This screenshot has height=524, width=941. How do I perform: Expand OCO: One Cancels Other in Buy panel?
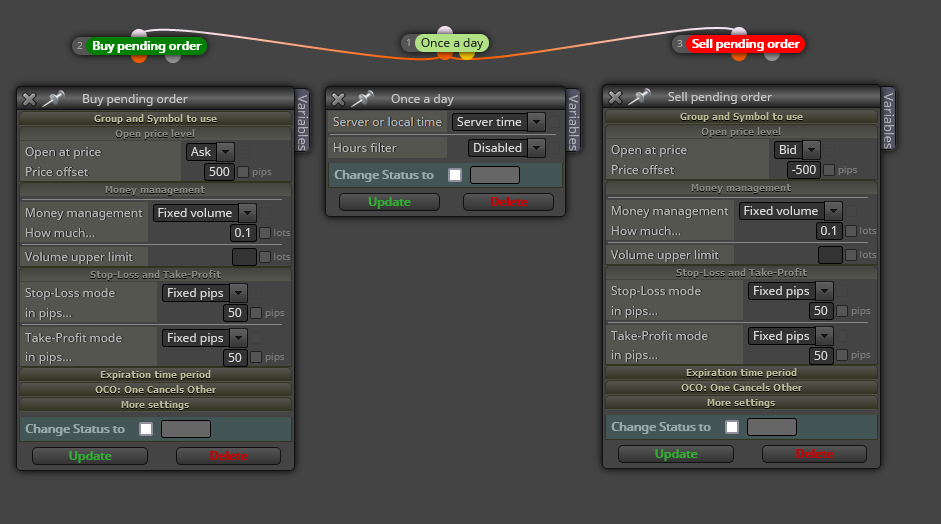(x=155, y=390)
